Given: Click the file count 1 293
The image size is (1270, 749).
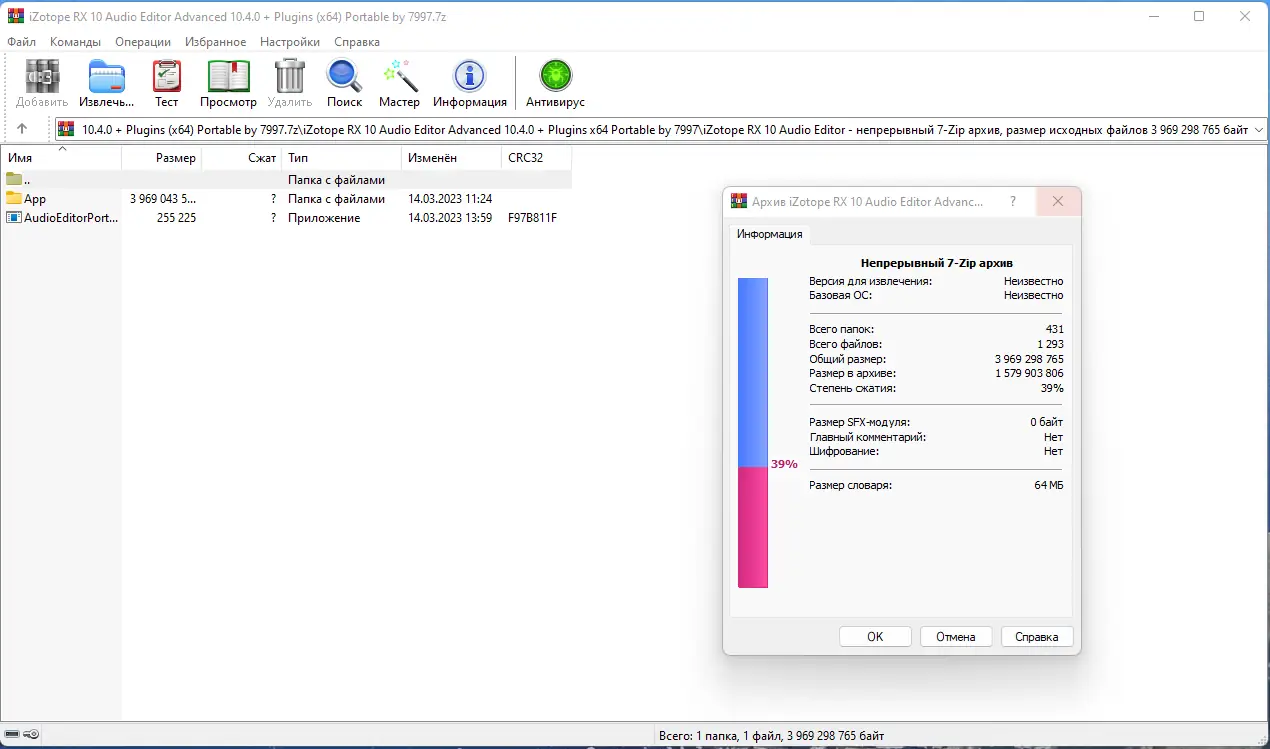Looking at the screenshot, I should tap(1050, 344).
